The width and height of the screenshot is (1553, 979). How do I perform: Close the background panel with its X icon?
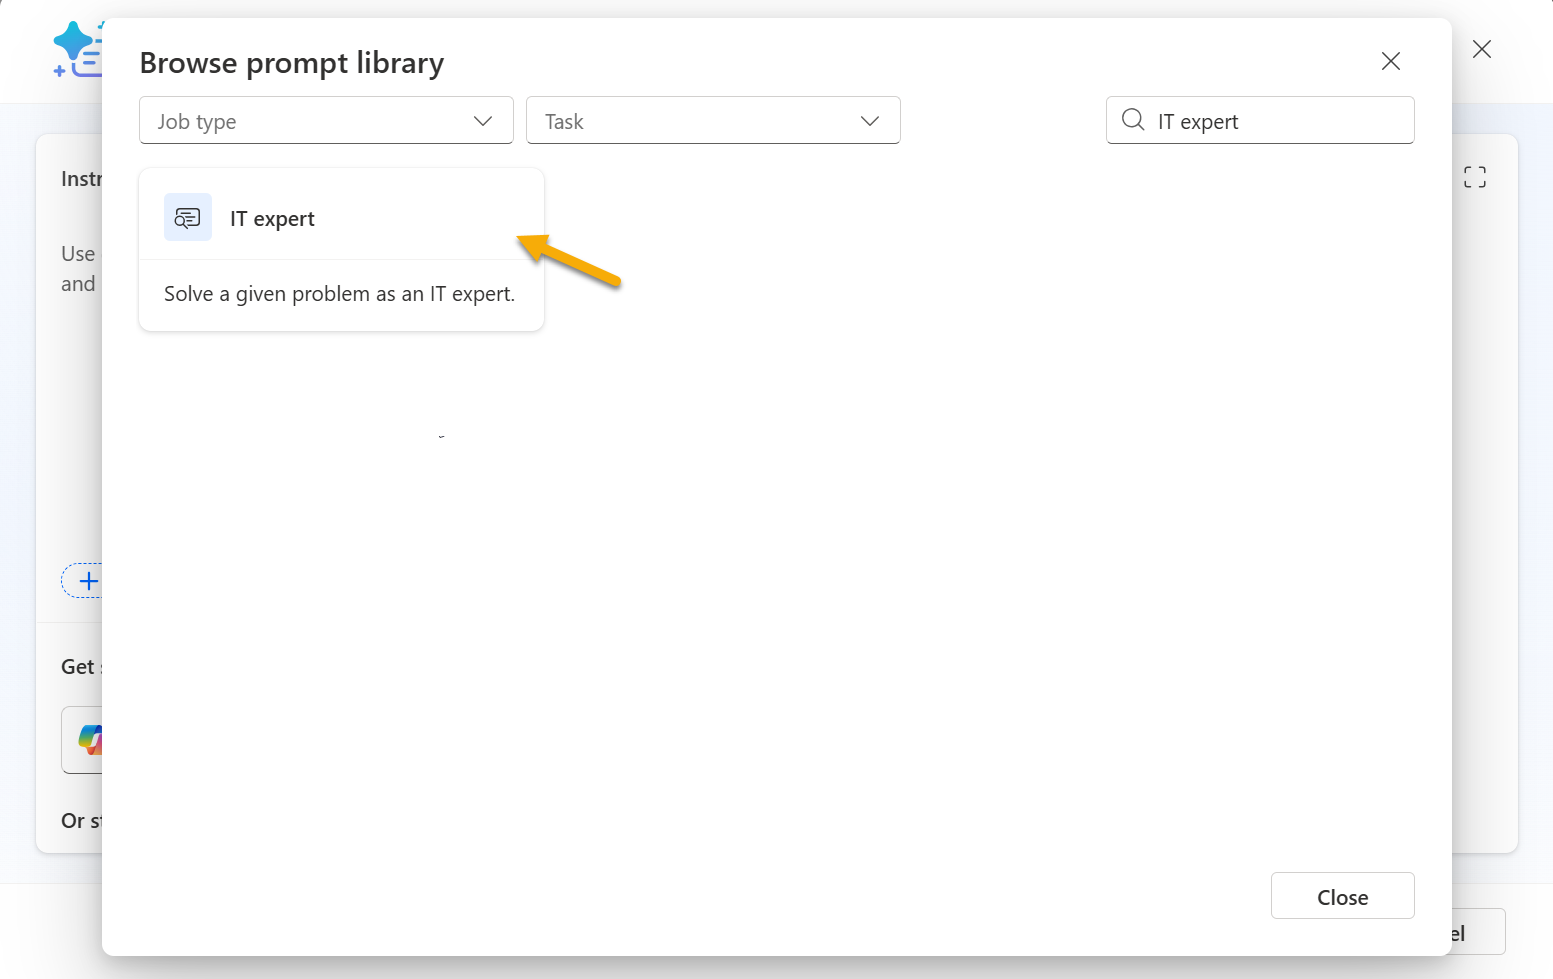point(1482,49)
